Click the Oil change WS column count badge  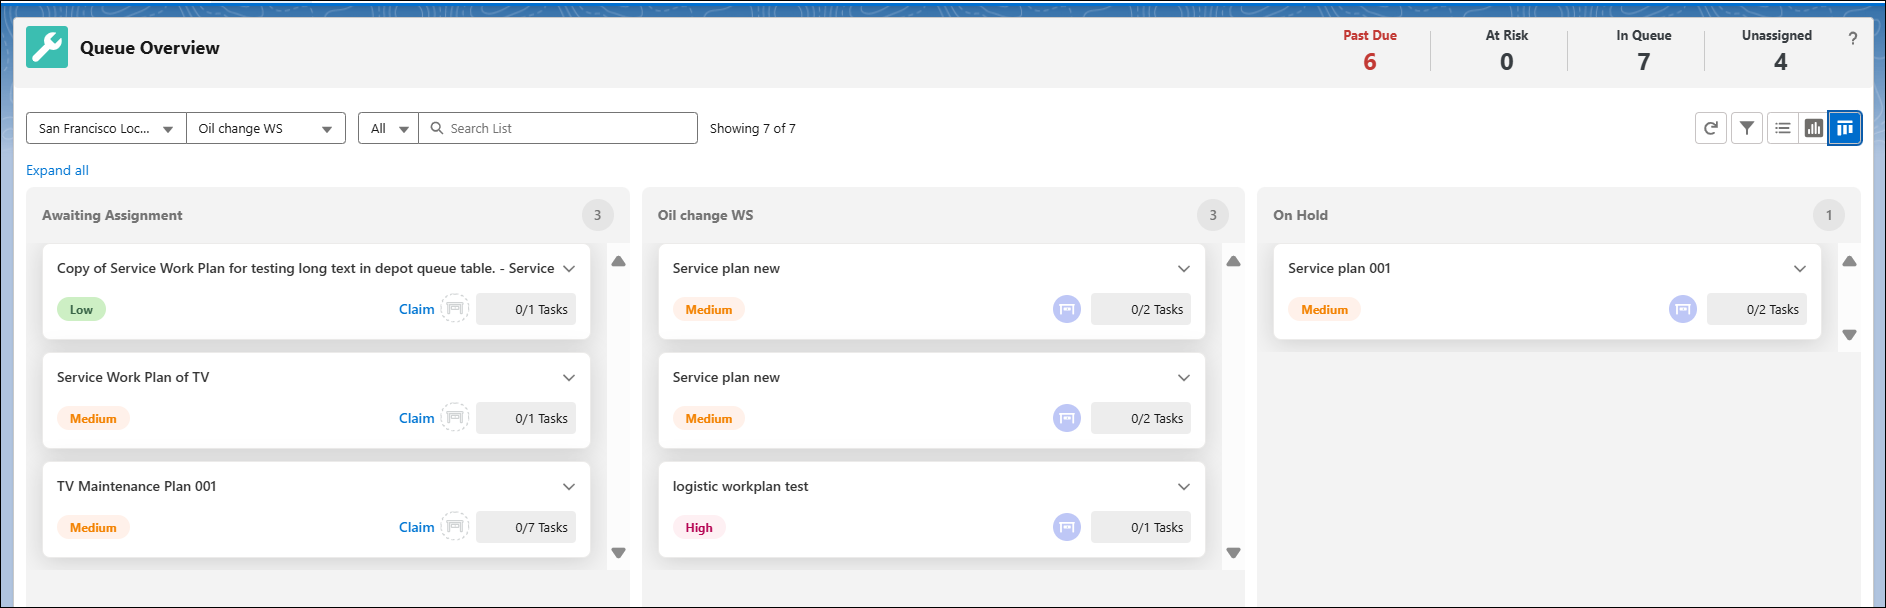1213,215
